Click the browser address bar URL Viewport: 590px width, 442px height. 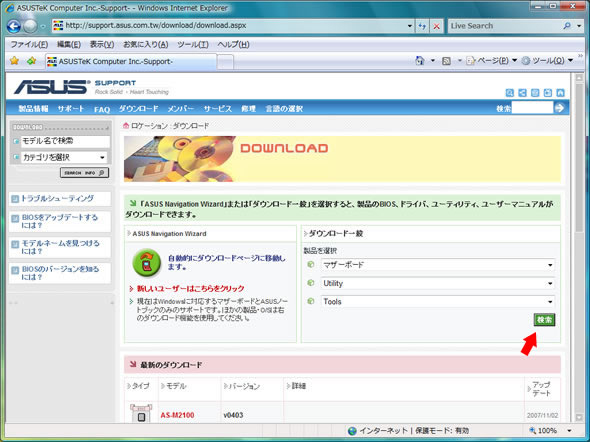click(156, 26)
